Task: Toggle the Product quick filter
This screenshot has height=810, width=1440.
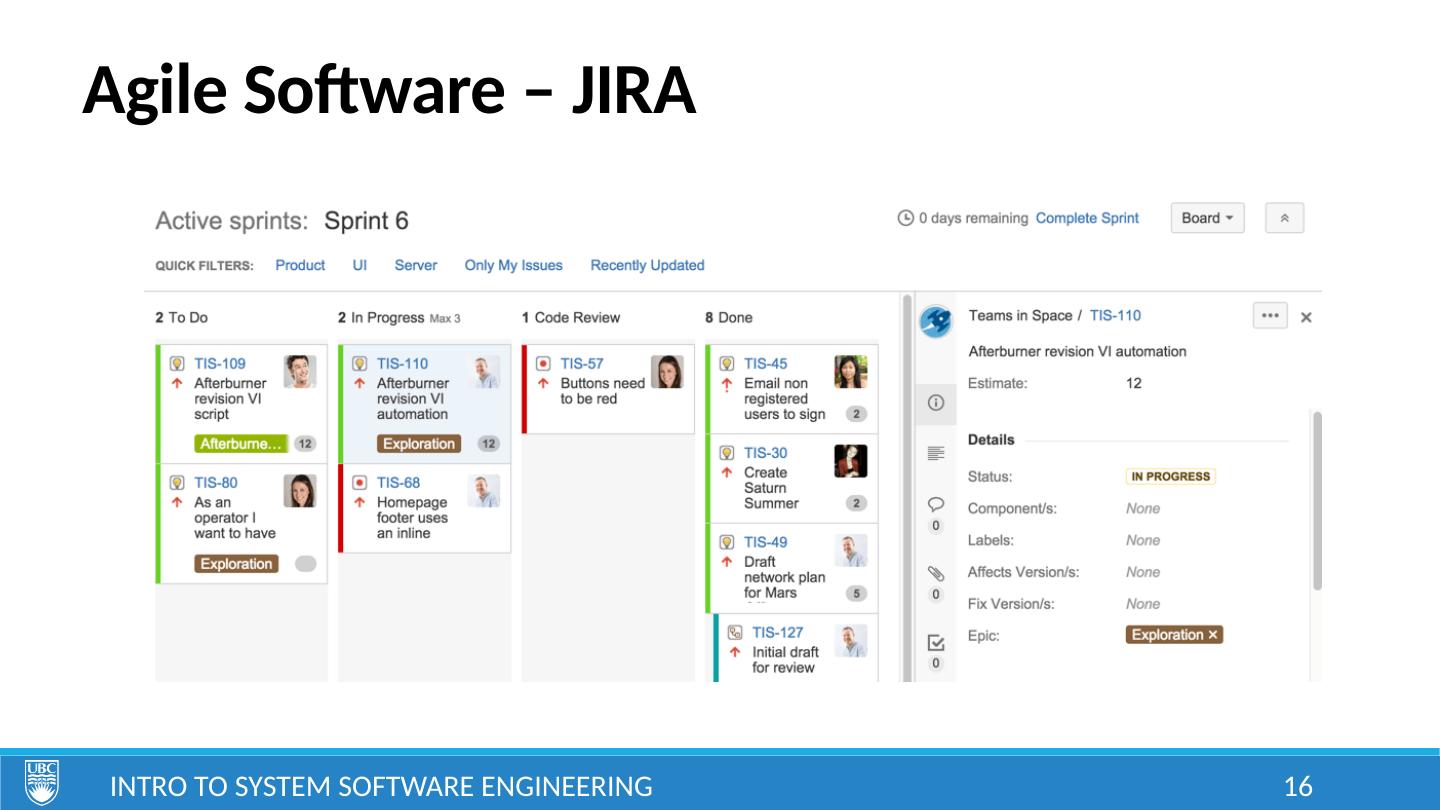Action: point(300,265)
